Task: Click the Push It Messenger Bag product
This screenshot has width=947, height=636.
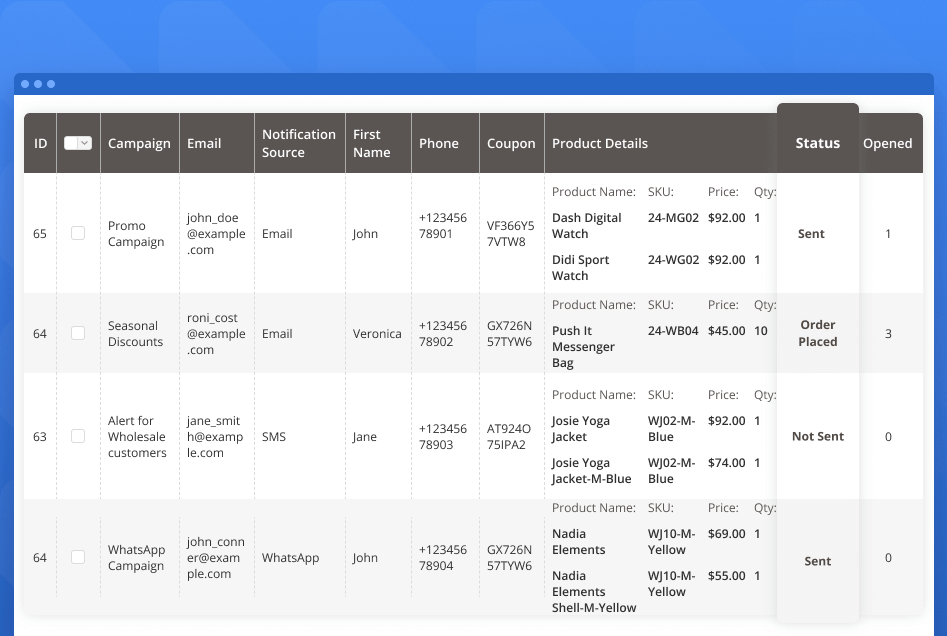Action: click(585, 347)
